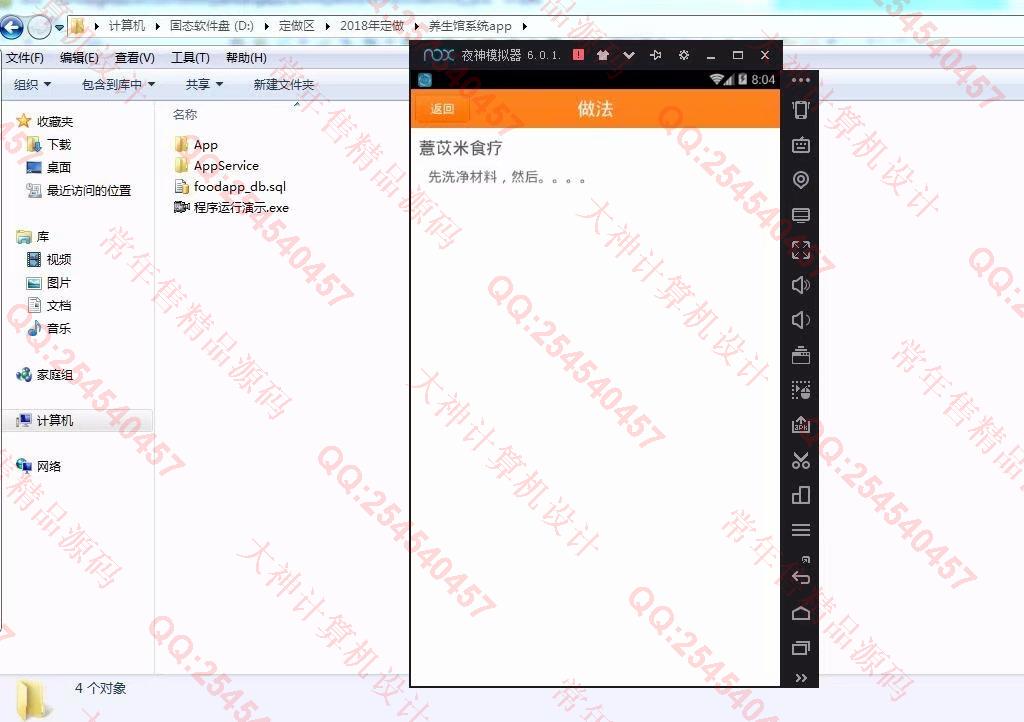
Task: Click Nox shake device icon
Action: pos(801,110)
